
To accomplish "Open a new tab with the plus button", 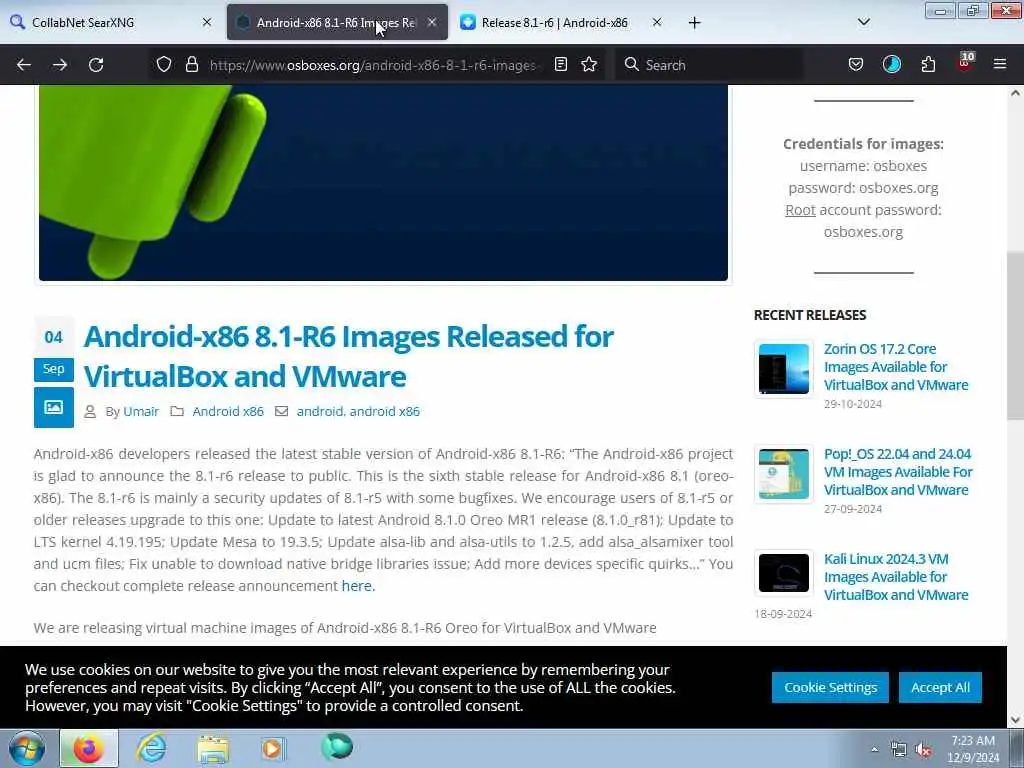I will coord(694,23).
